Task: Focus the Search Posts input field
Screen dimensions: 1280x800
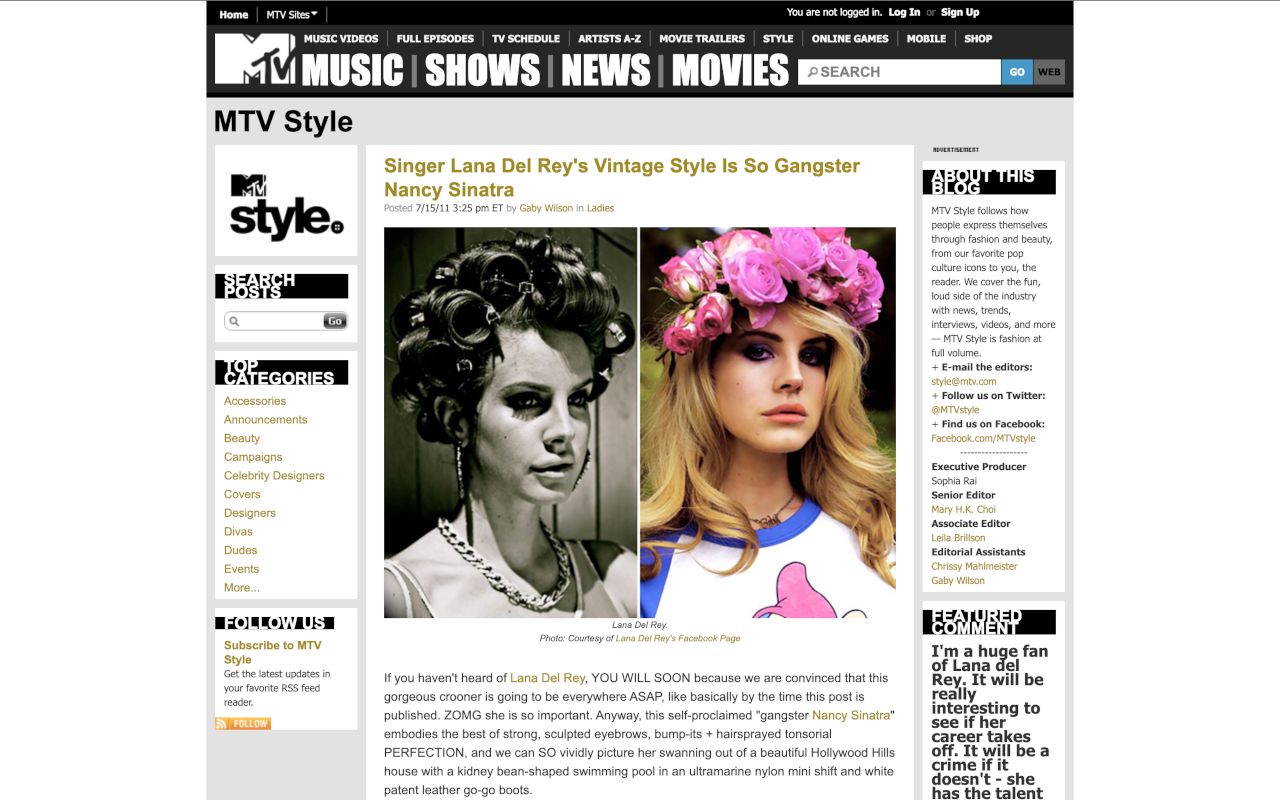Action: pyautogui.click(x=274, y=321)
